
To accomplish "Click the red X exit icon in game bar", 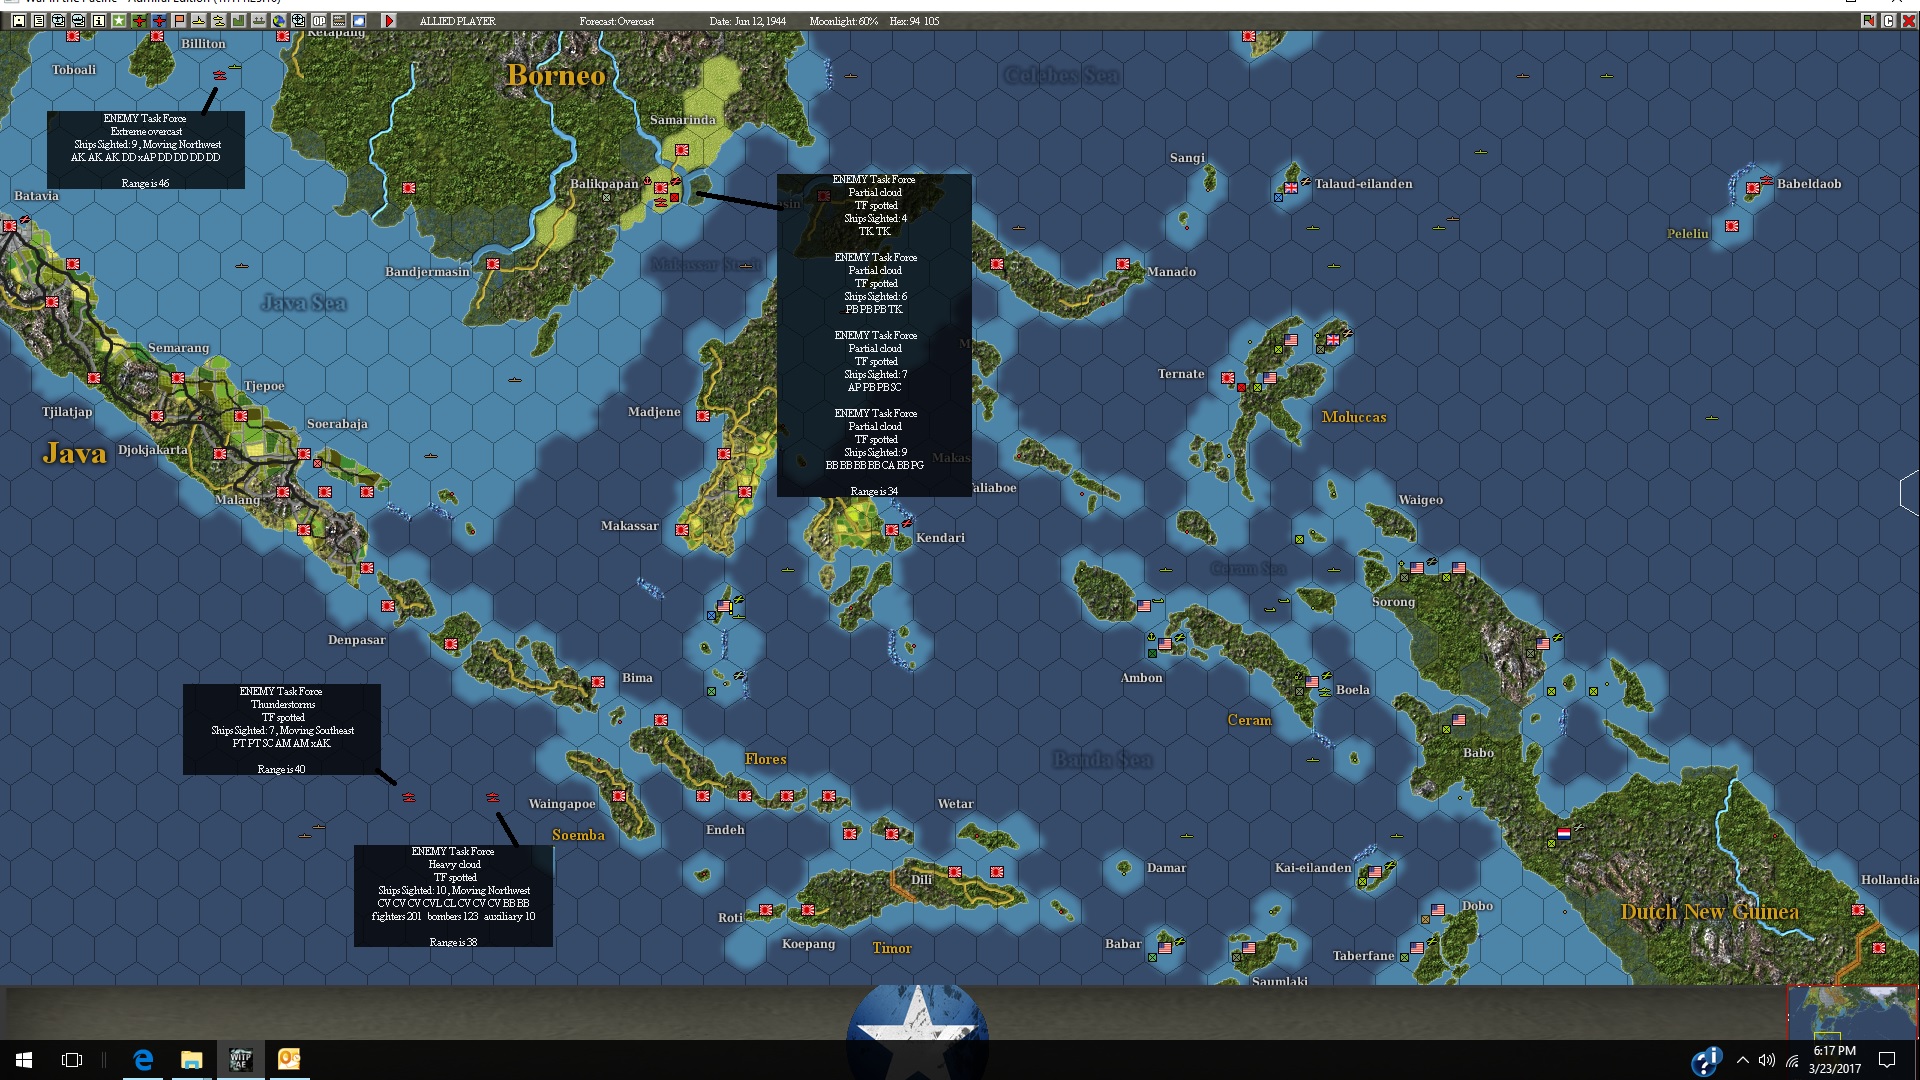I will point(1909,21).
